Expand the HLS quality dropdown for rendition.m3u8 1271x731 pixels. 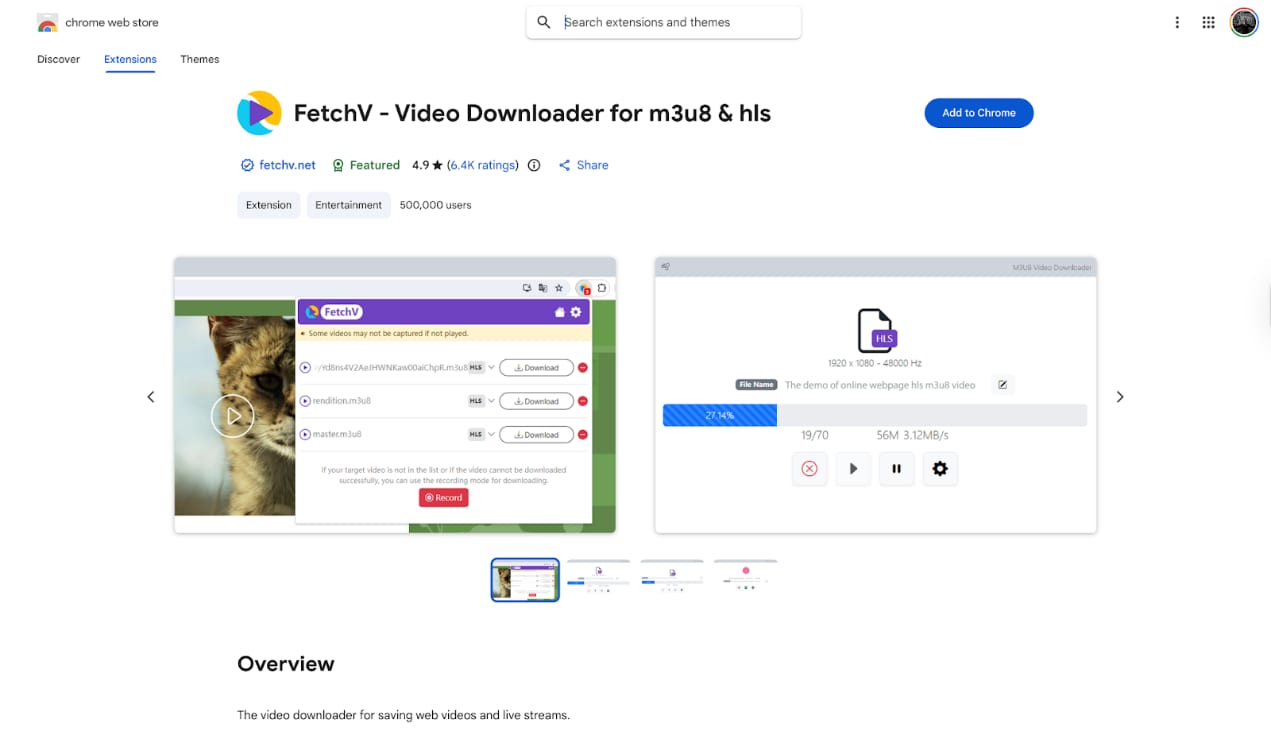click(x=490, y=401)
